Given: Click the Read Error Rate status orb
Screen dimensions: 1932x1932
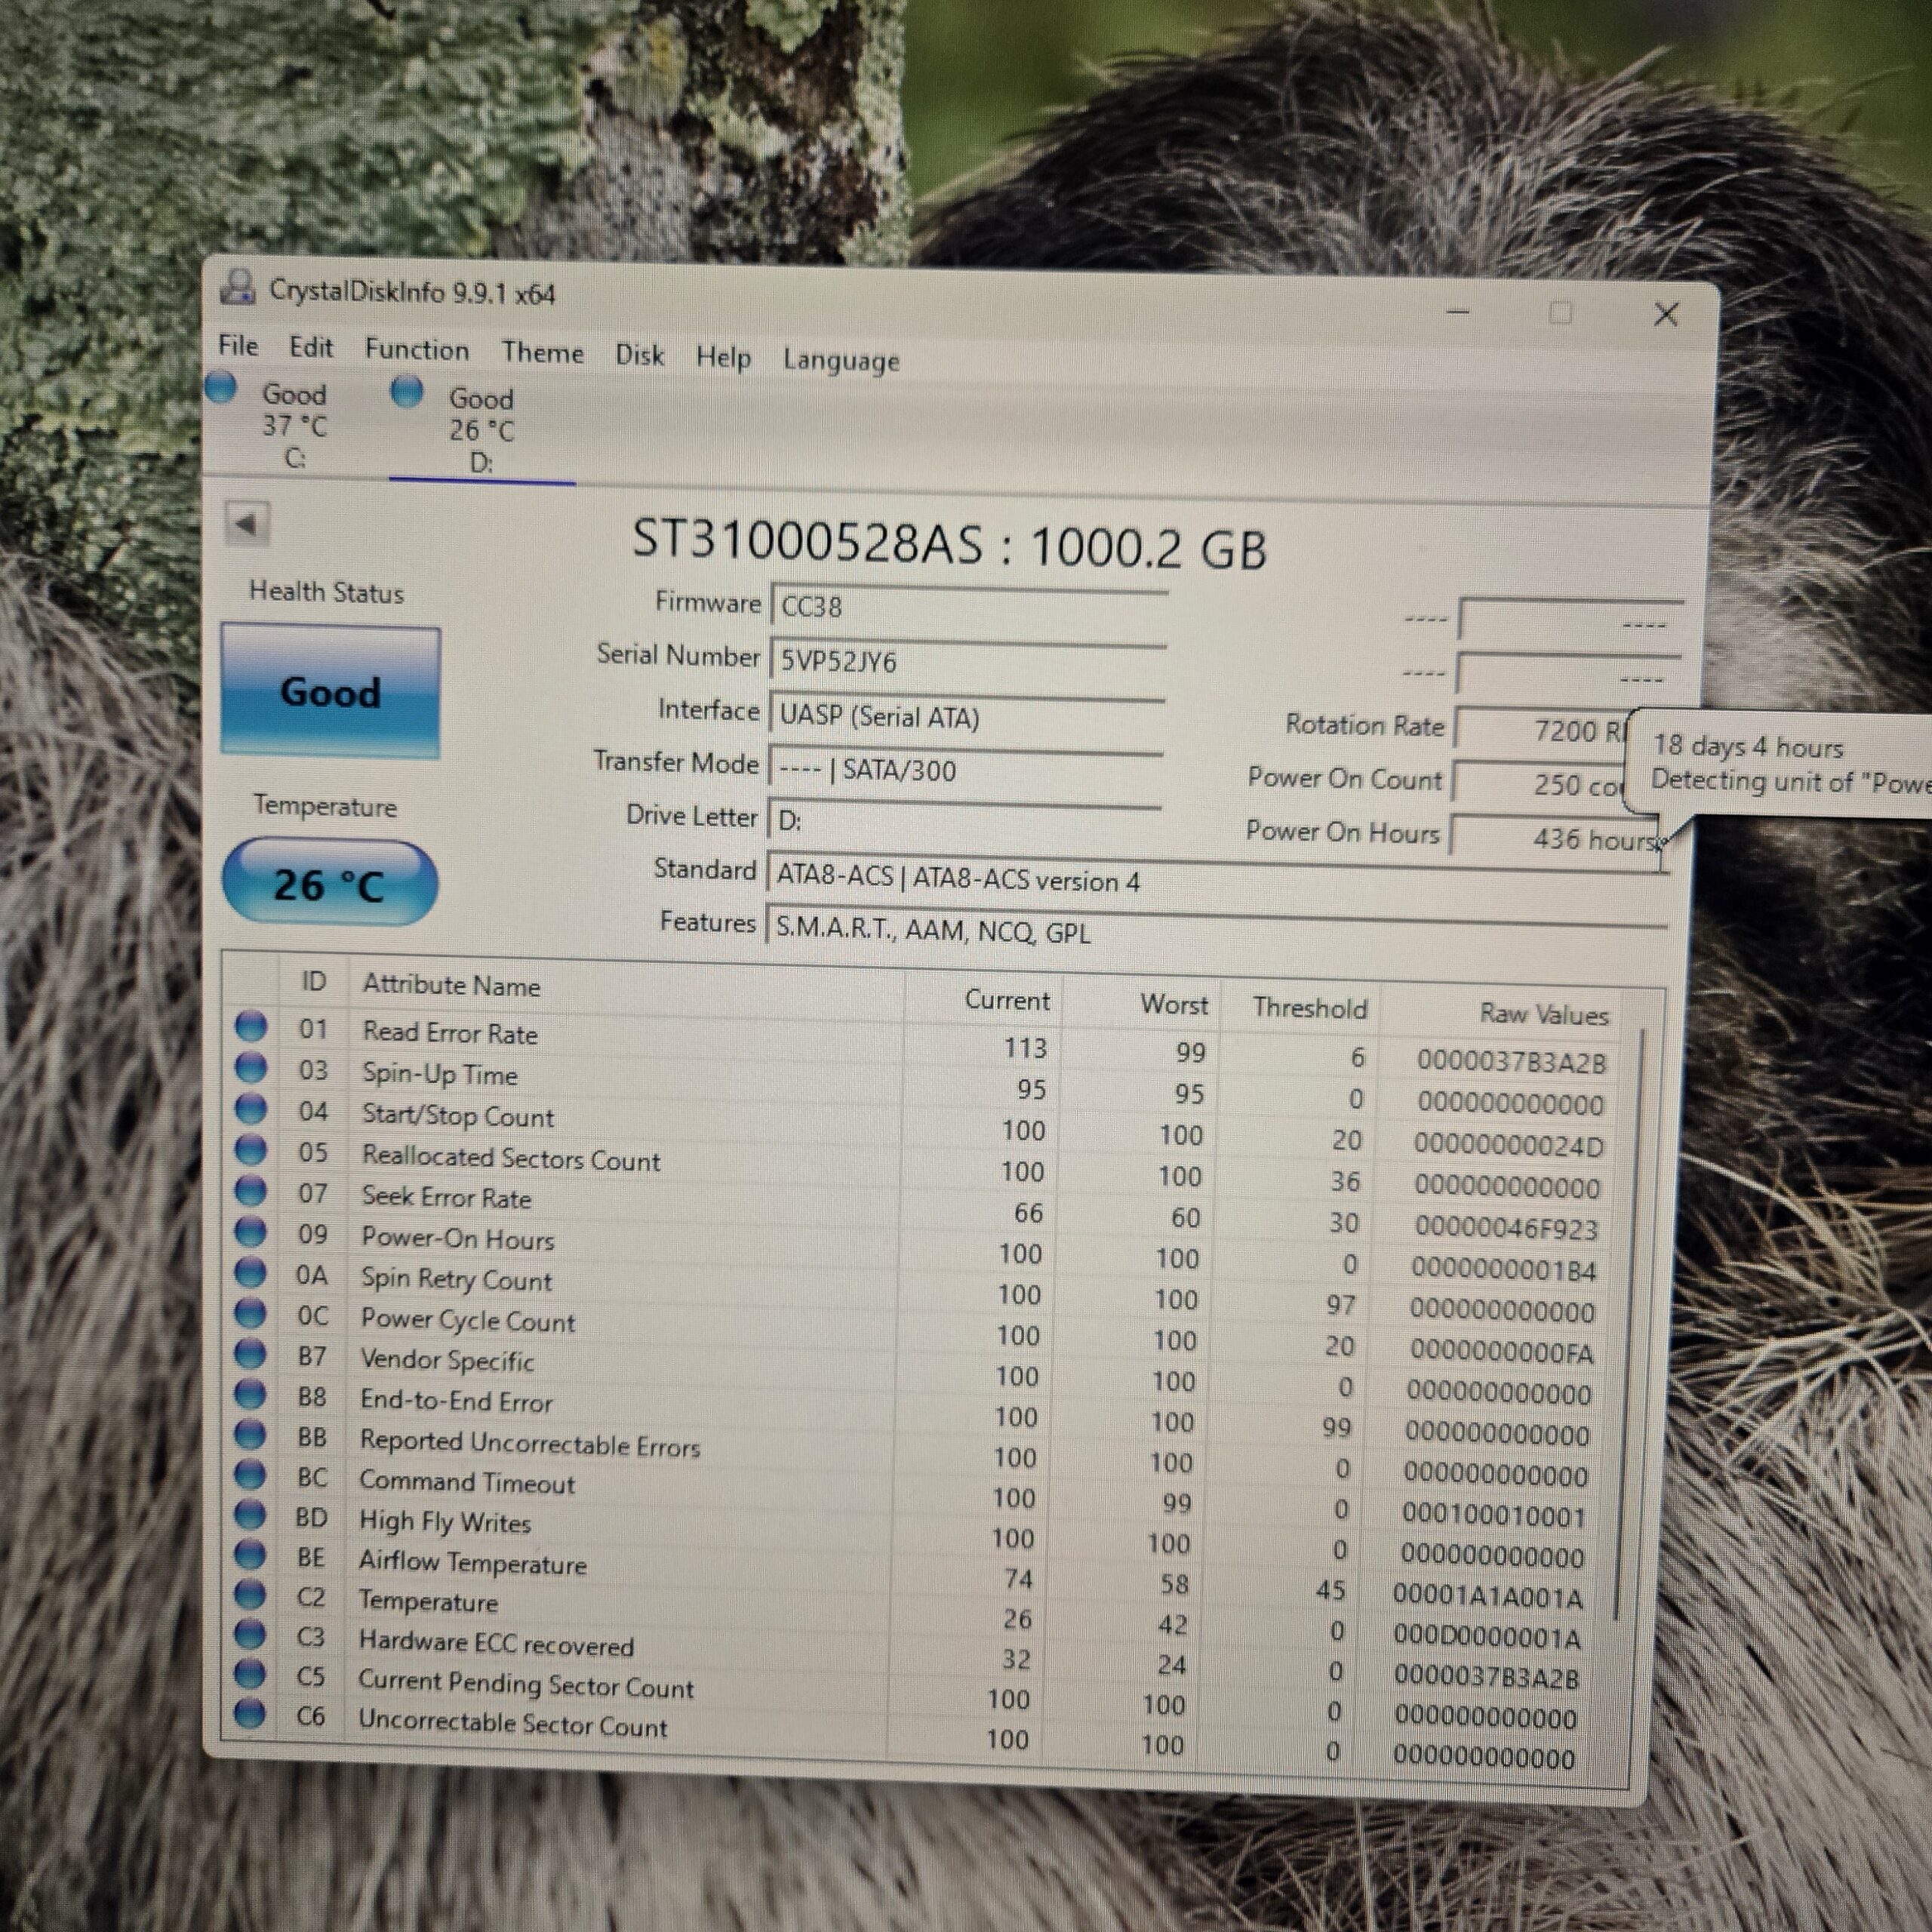Looking at the screenshot, I should 251,1026.
